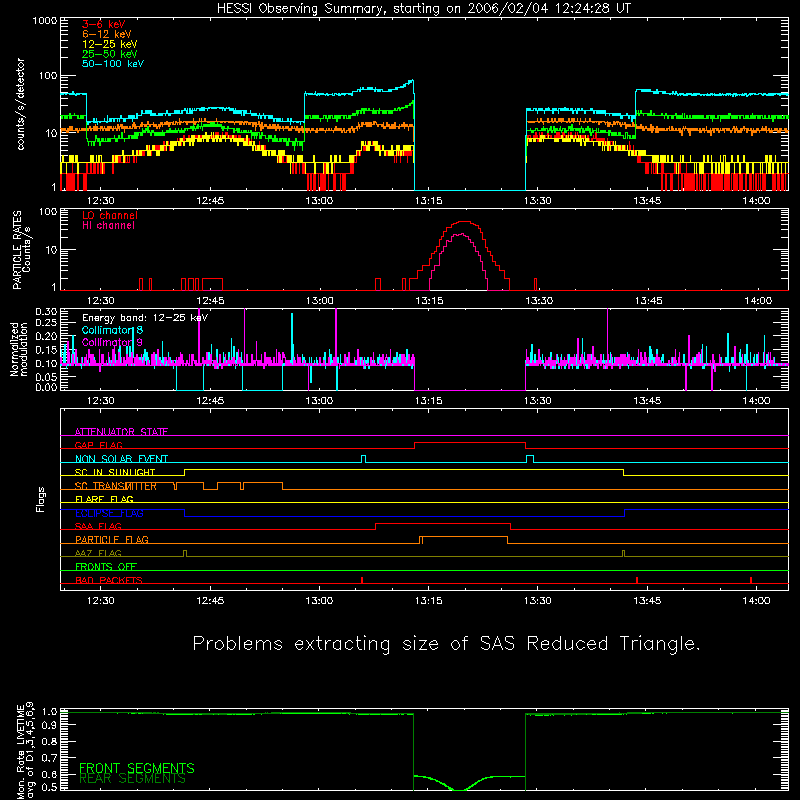The width and height of the screenshot is (800, 800).
Task: Click the BAD PACKETS flag label
Action: tap(109, 580)
